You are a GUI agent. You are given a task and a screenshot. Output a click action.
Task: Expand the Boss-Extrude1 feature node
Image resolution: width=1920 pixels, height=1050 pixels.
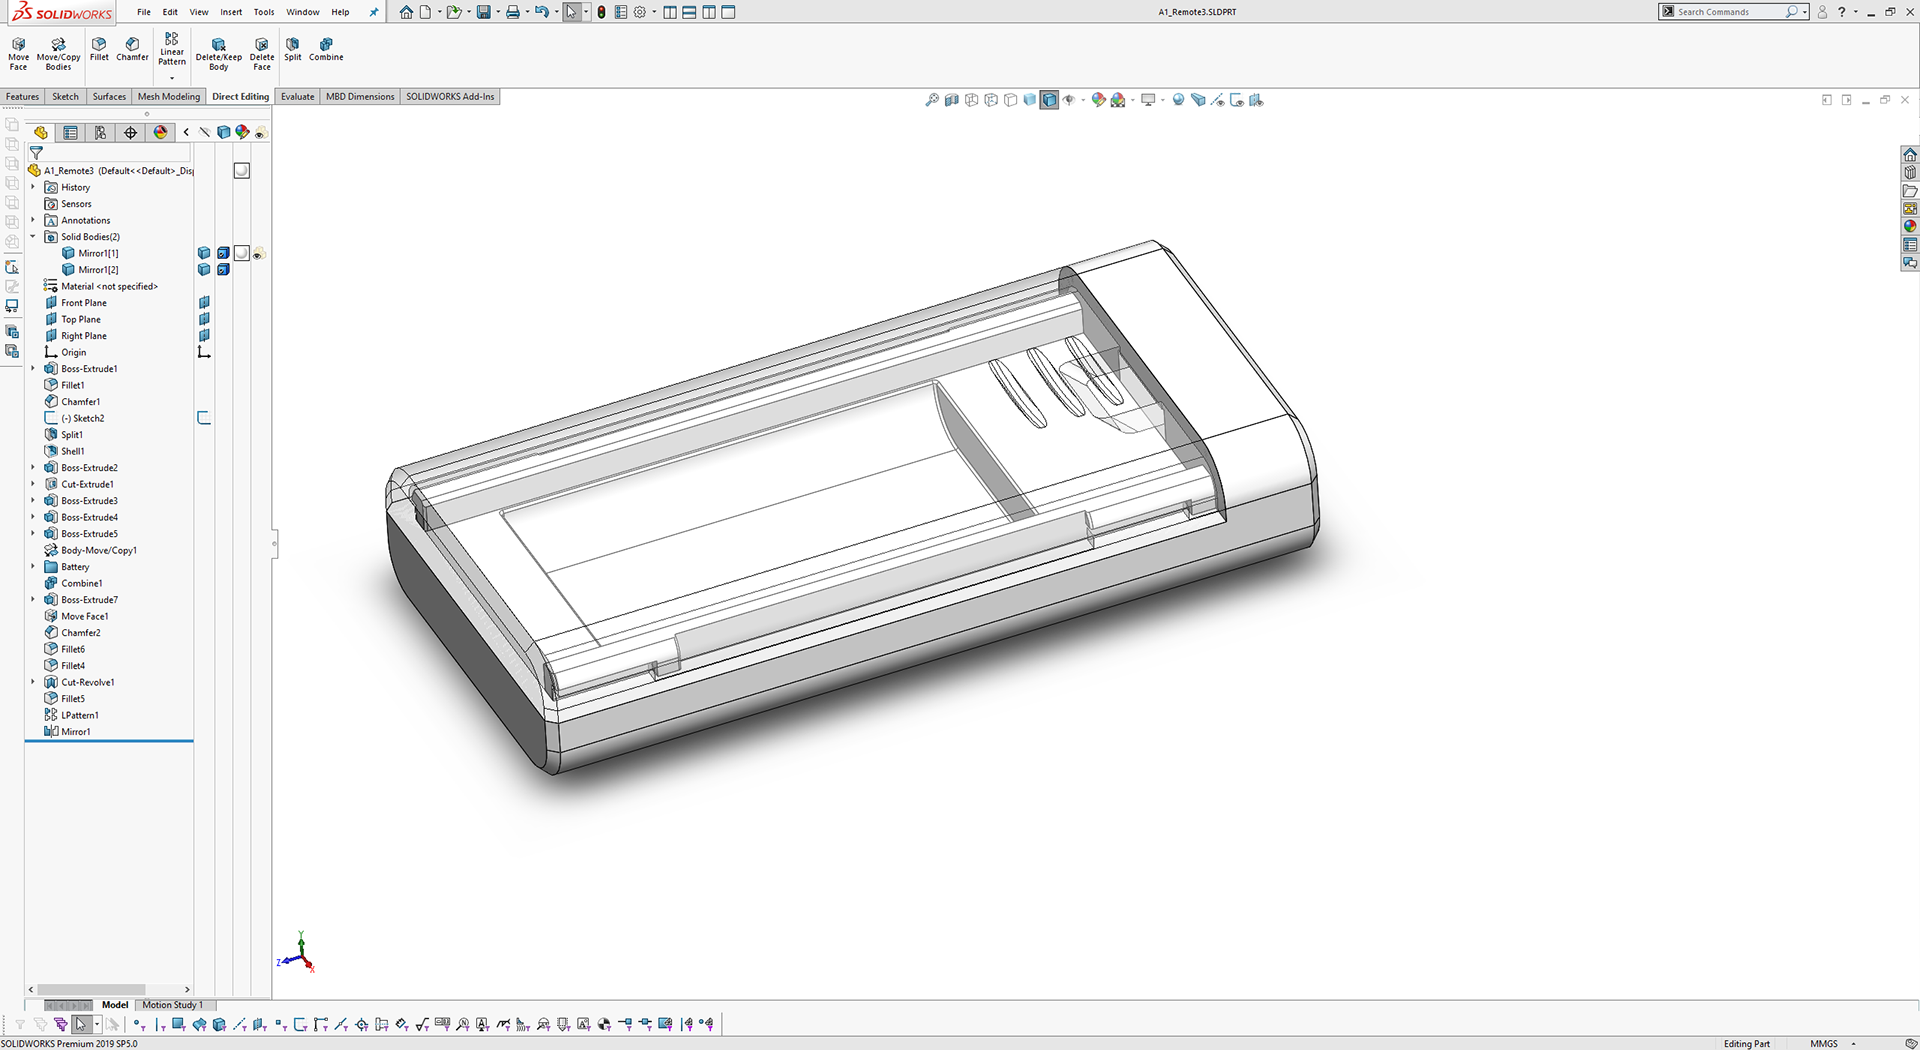coord(33,369)
